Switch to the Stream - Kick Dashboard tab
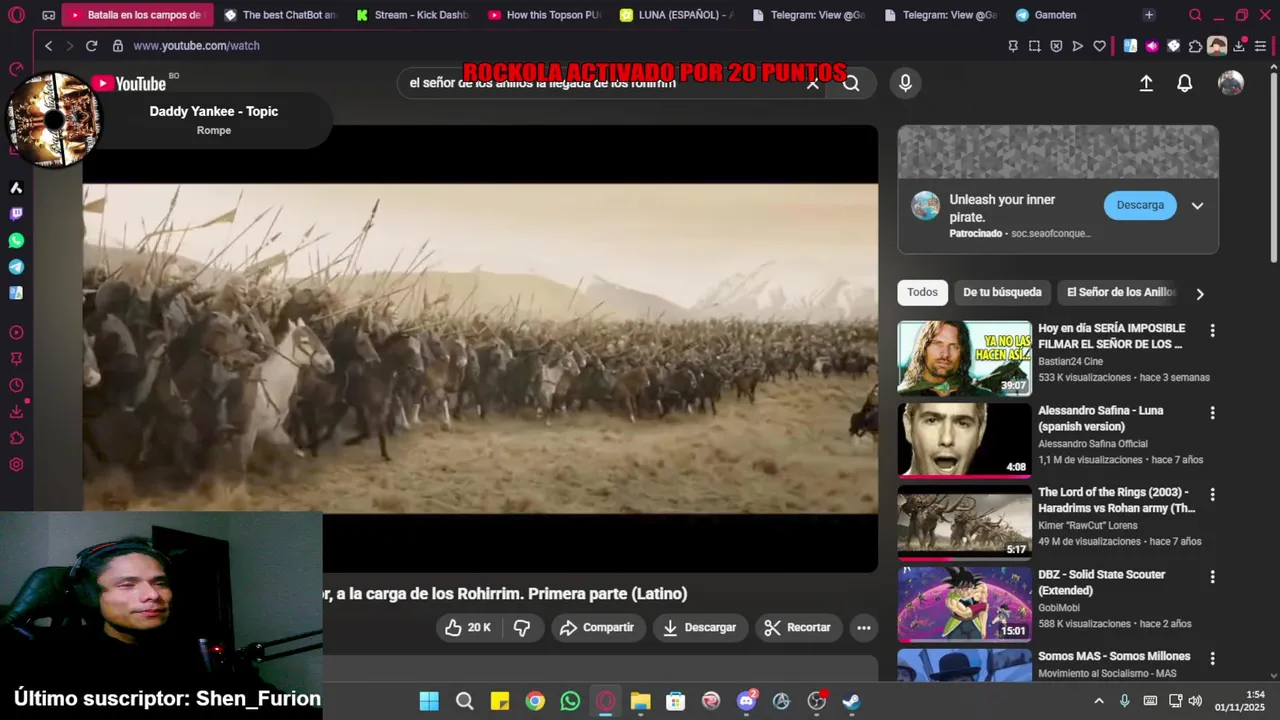 [x=412, y=15]
